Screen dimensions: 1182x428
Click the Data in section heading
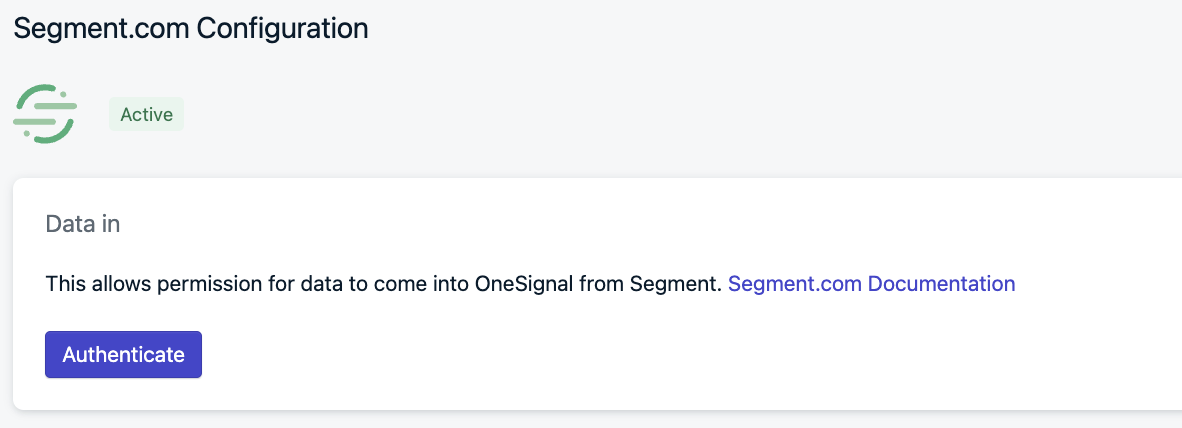point(83,225)
